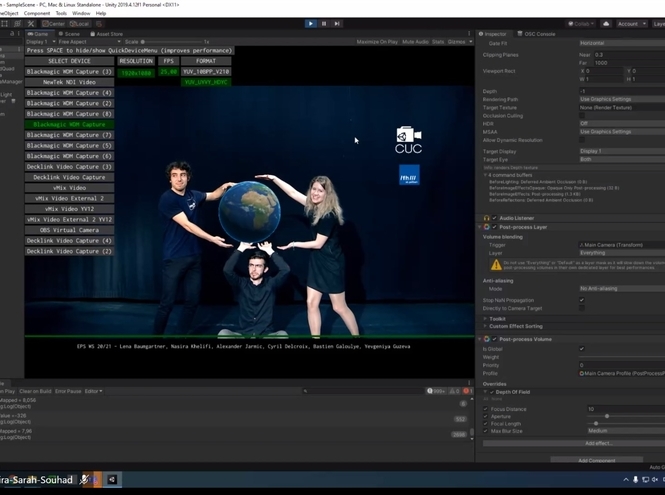Click the Post-process Layer component icon
Image resolution: width=665 pixels, height=495 pixels.
point(487,227)
